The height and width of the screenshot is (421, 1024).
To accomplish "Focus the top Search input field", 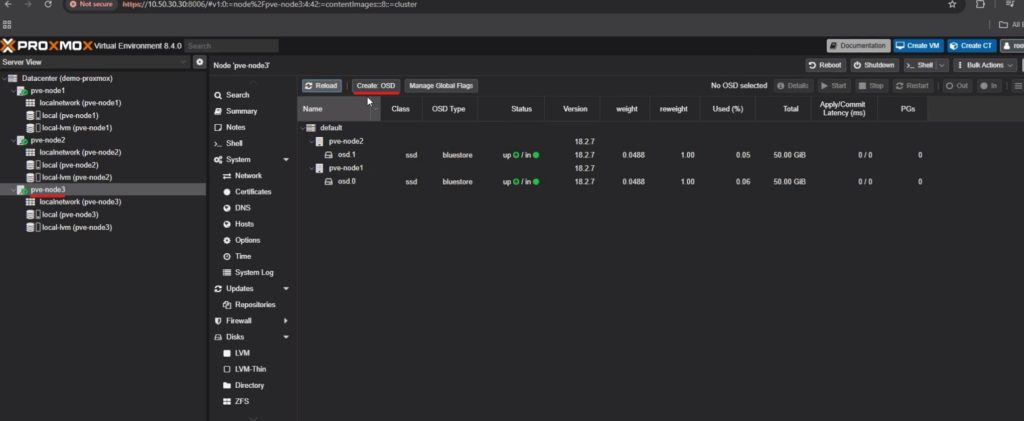I will [232, 46].
